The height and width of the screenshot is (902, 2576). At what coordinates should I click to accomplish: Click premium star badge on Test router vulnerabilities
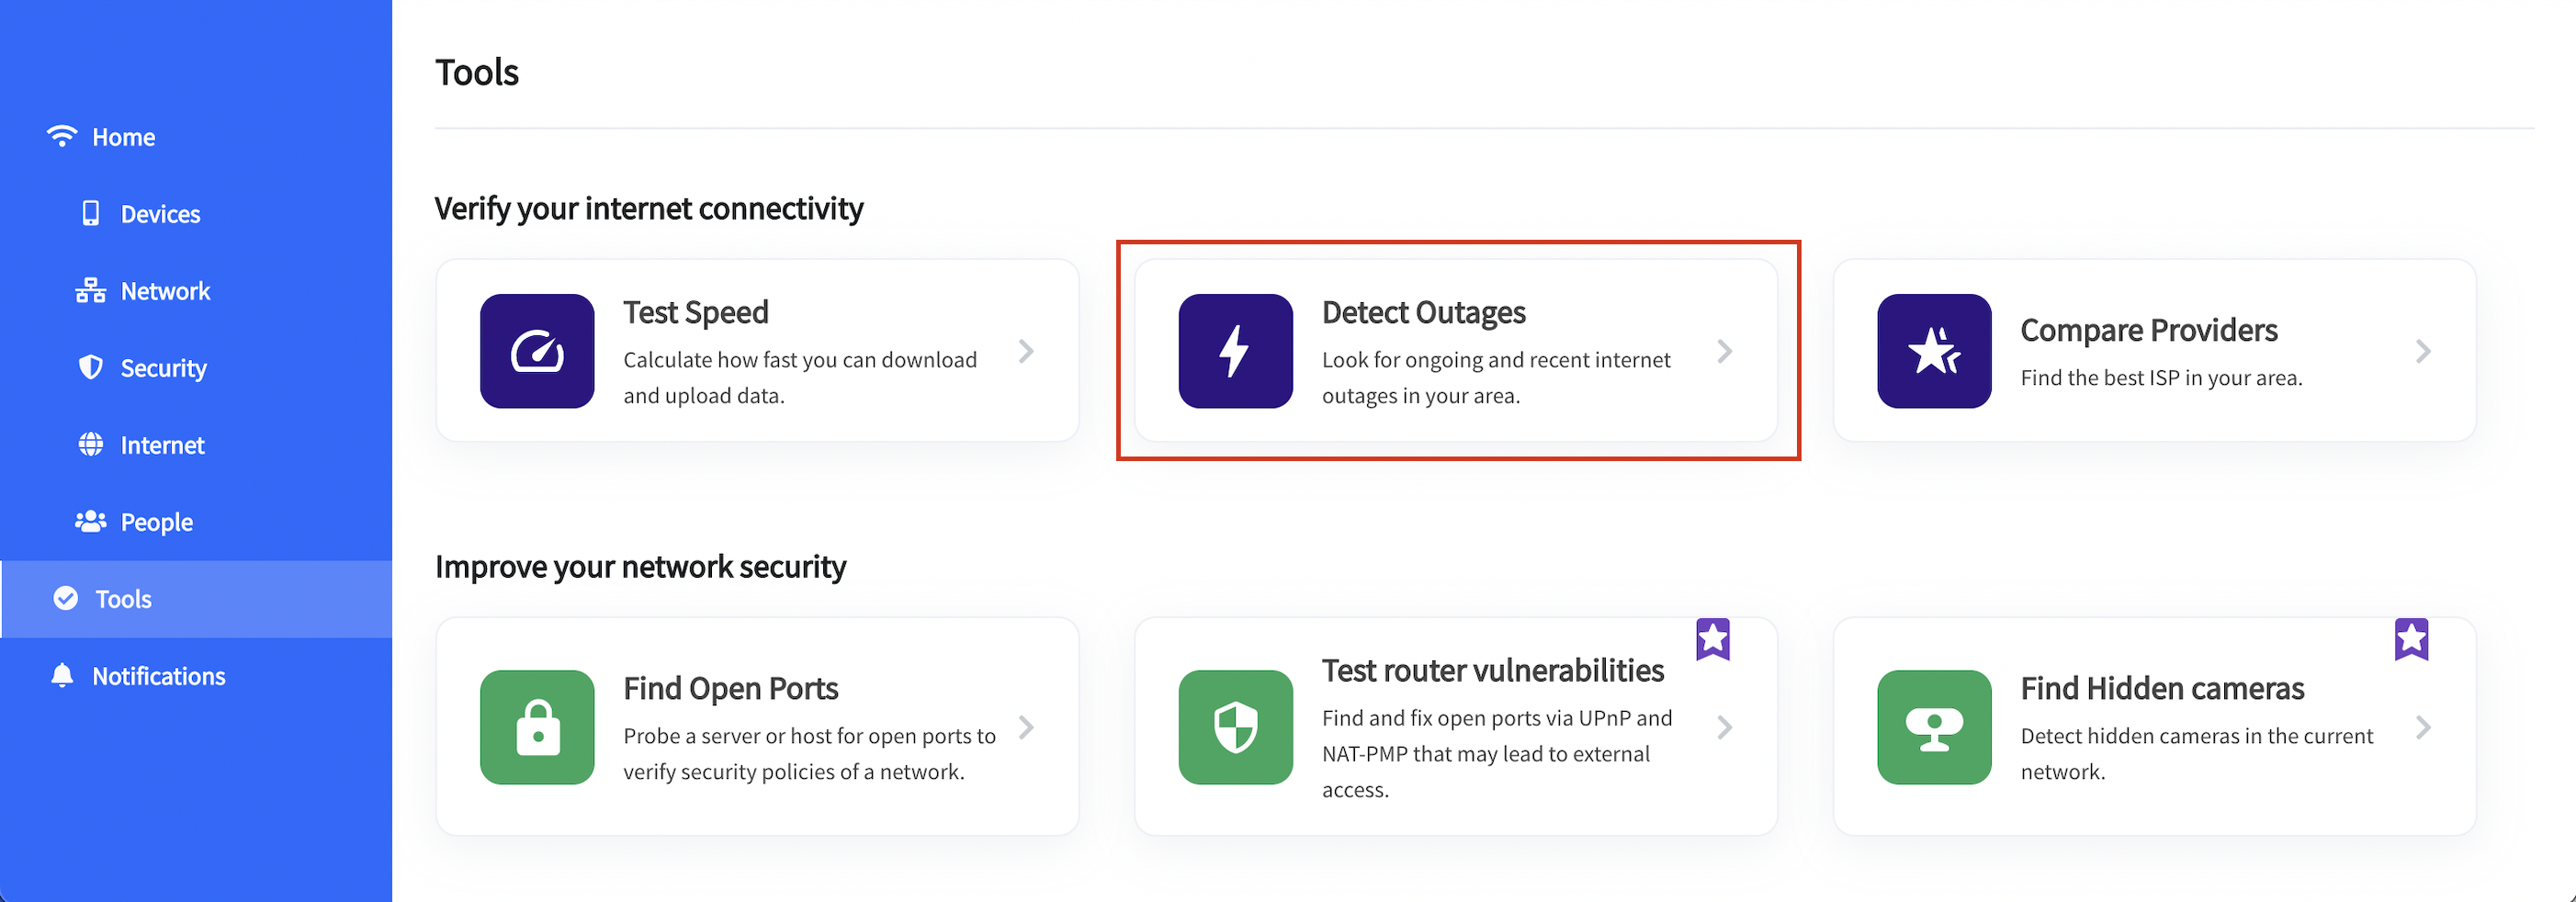point(1712,639)
